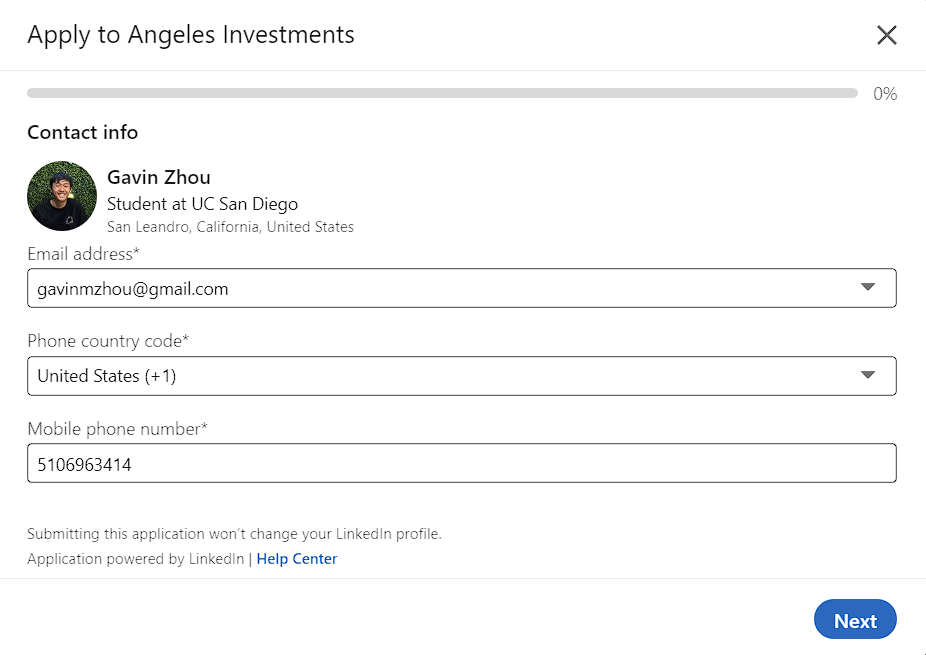Click the Student at UC San Diego headline

[x=202, y=204]
